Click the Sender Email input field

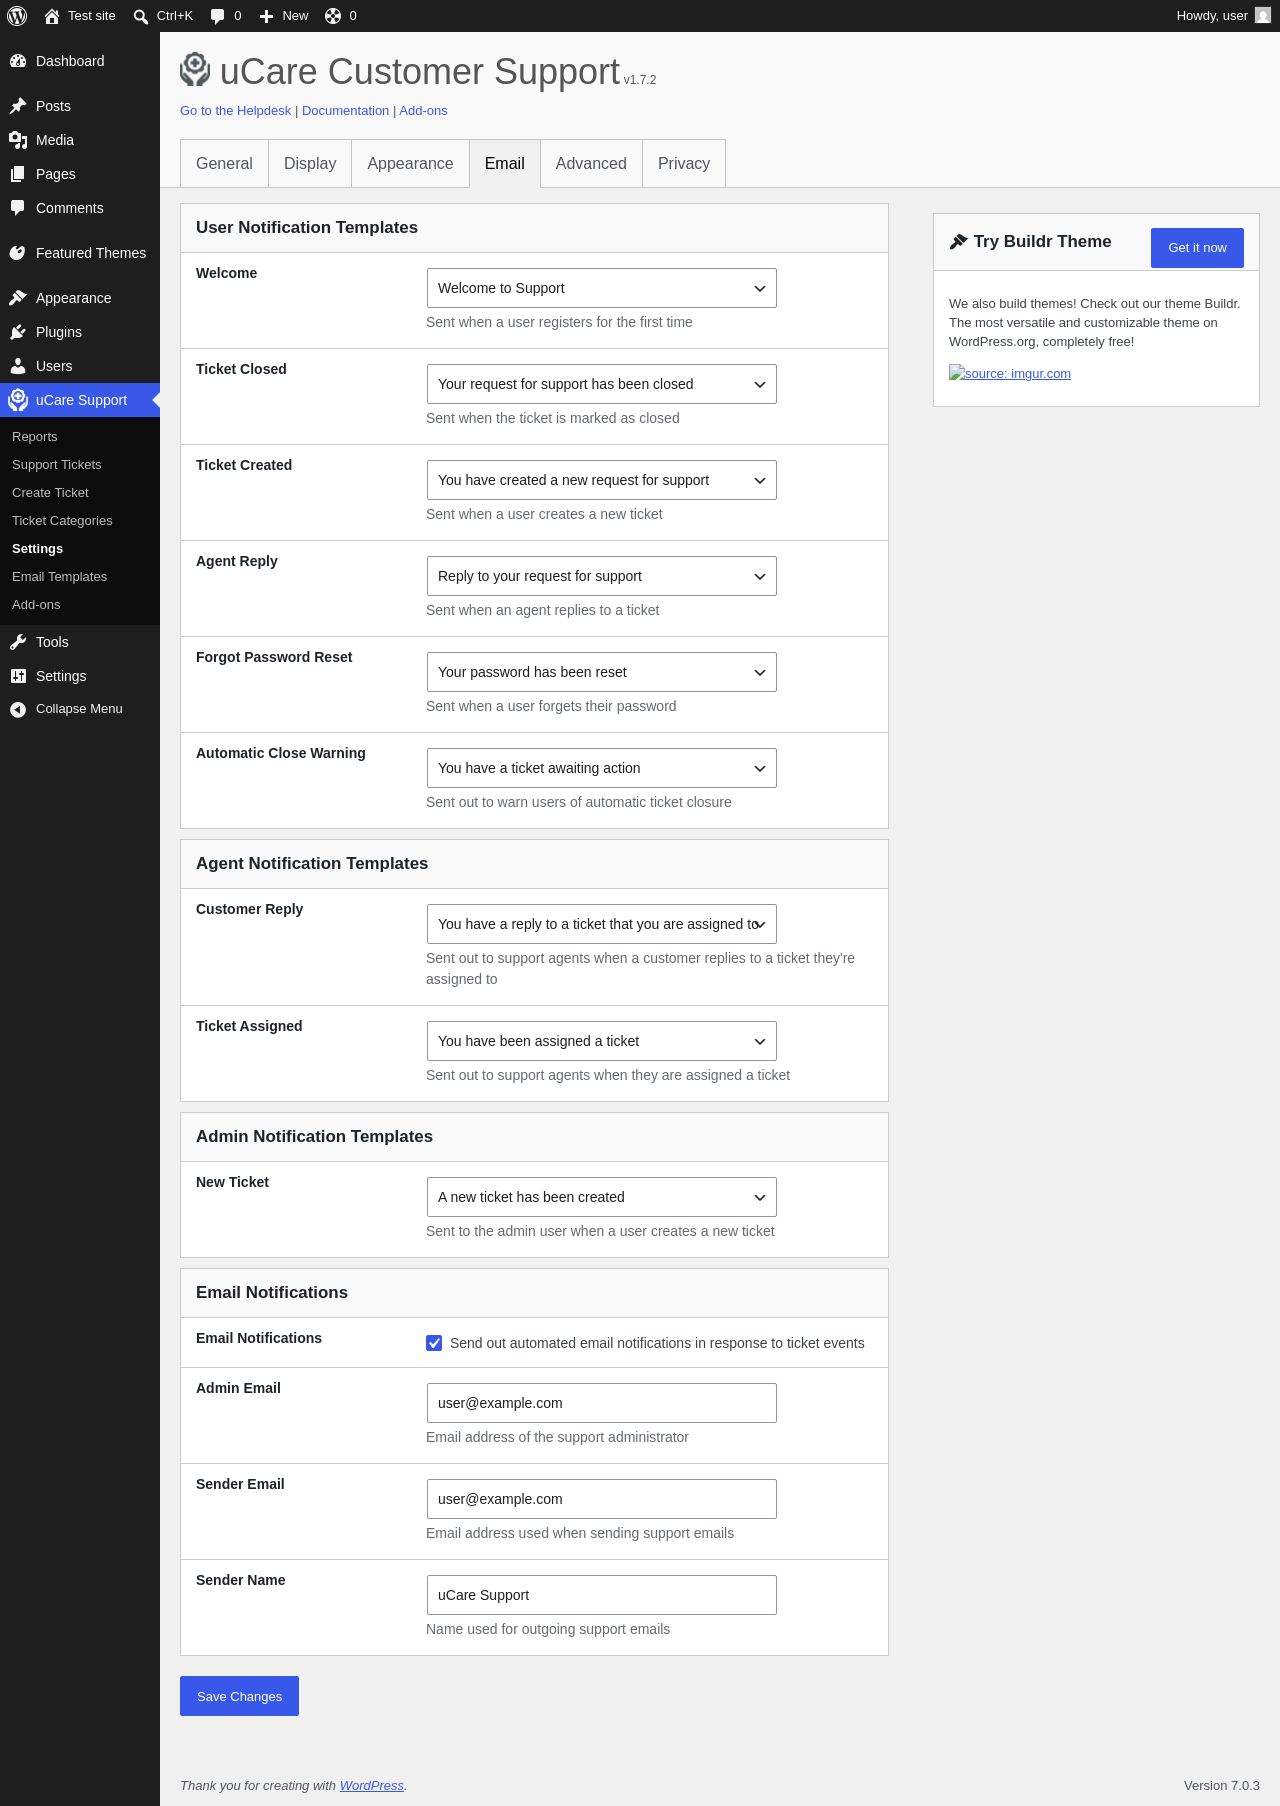tap(601, 1499)
